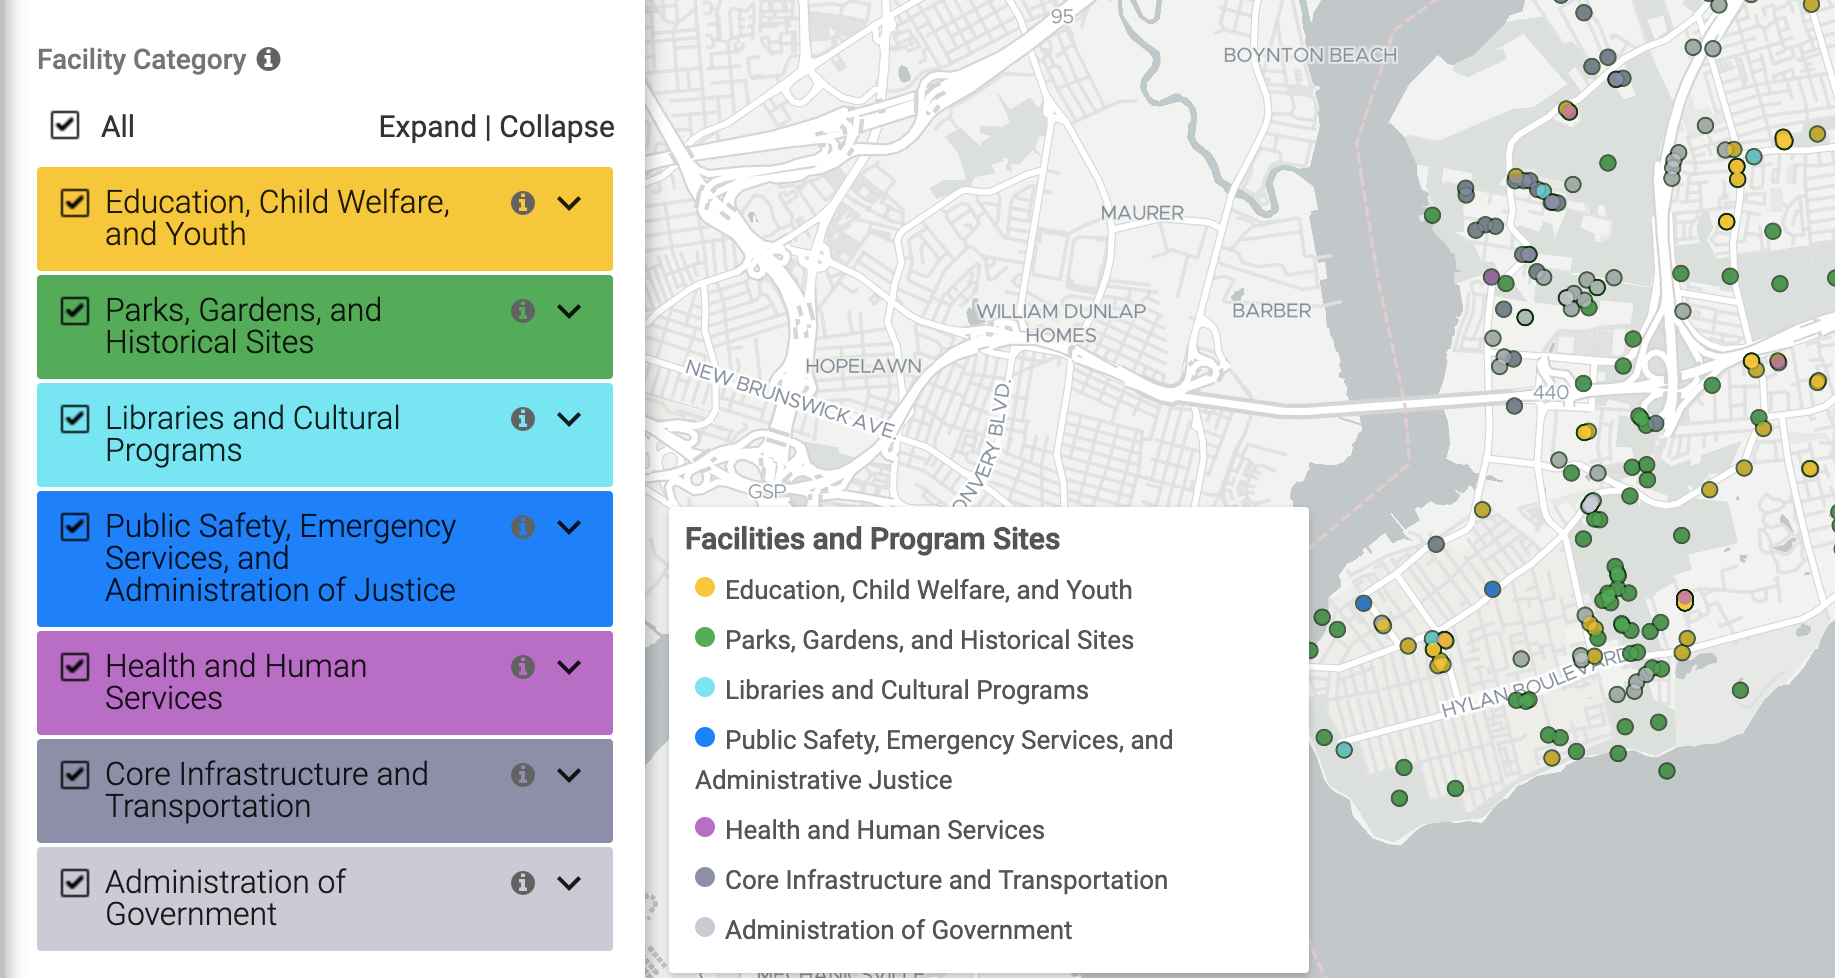Click the info icon on Parks, Gardens row
The height and width of the screenshot is (978, 1835).
522,311
